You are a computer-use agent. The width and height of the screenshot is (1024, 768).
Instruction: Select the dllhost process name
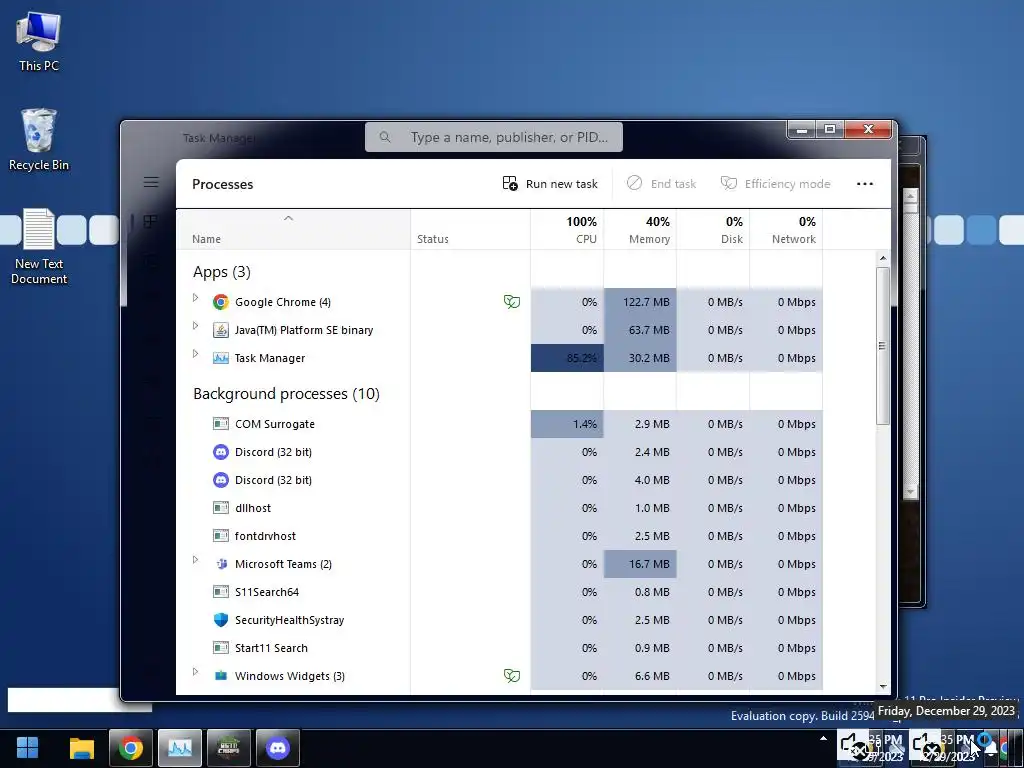253,507
